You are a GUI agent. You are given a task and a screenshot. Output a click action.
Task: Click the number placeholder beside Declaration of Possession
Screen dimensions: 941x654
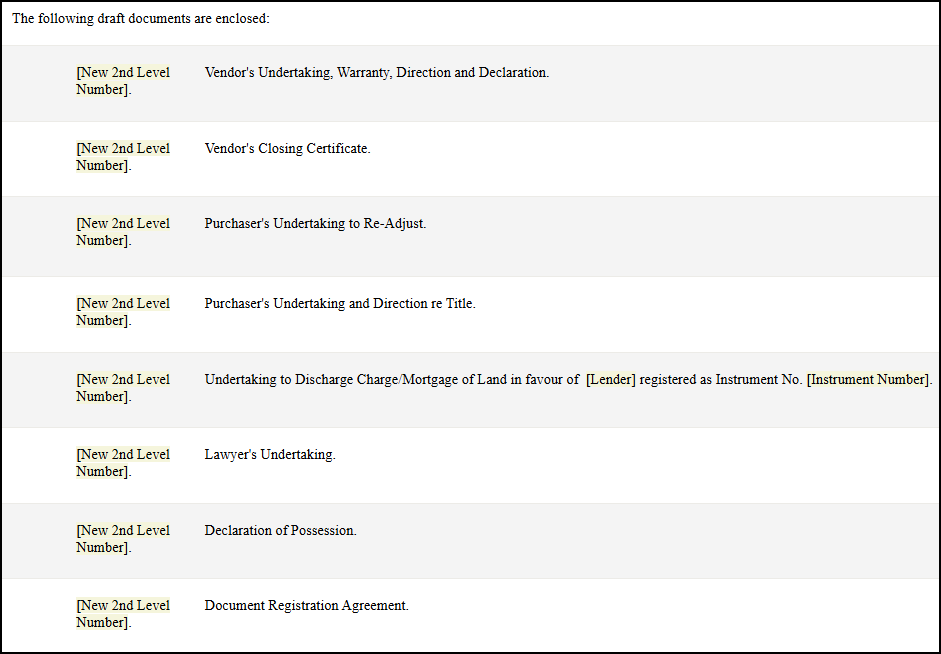point(123,539)
